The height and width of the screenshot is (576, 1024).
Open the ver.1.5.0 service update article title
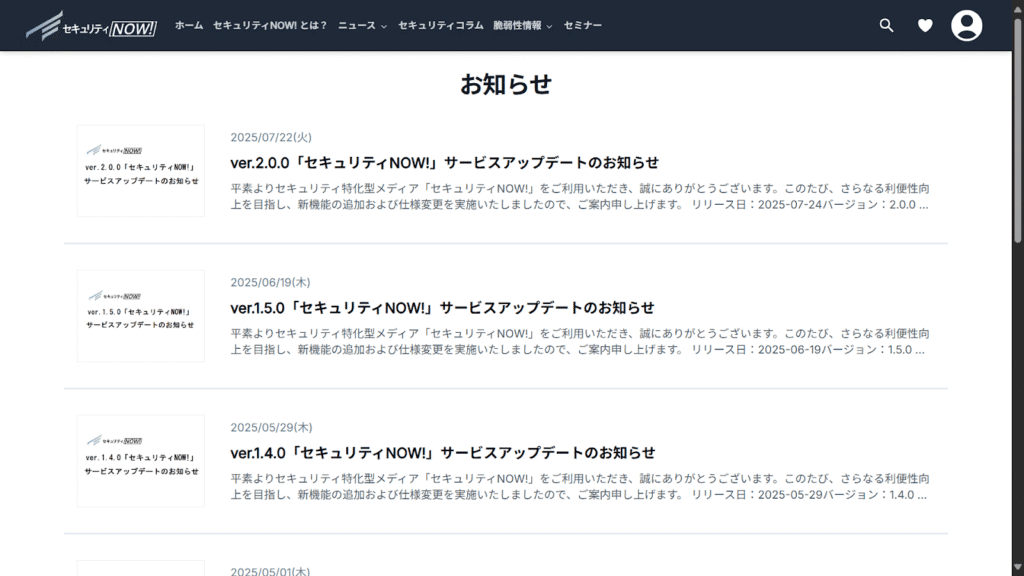point(442,308)
